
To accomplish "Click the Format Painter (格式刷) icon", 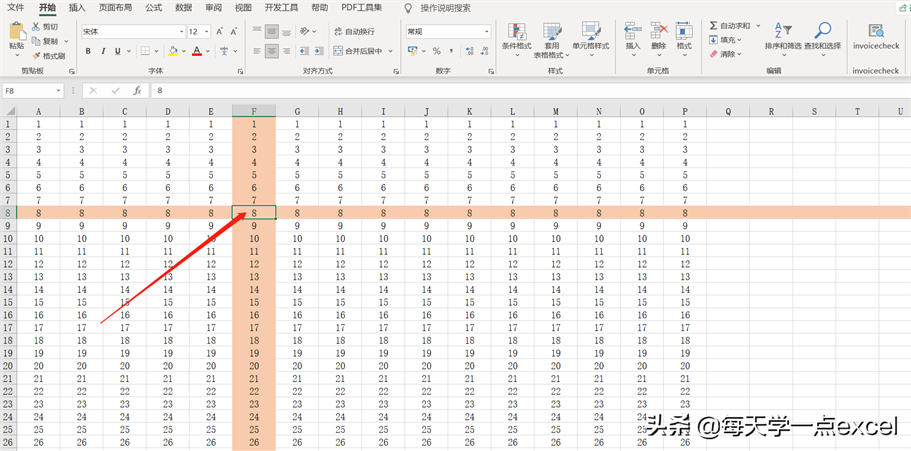I will (x=36, y=56).
